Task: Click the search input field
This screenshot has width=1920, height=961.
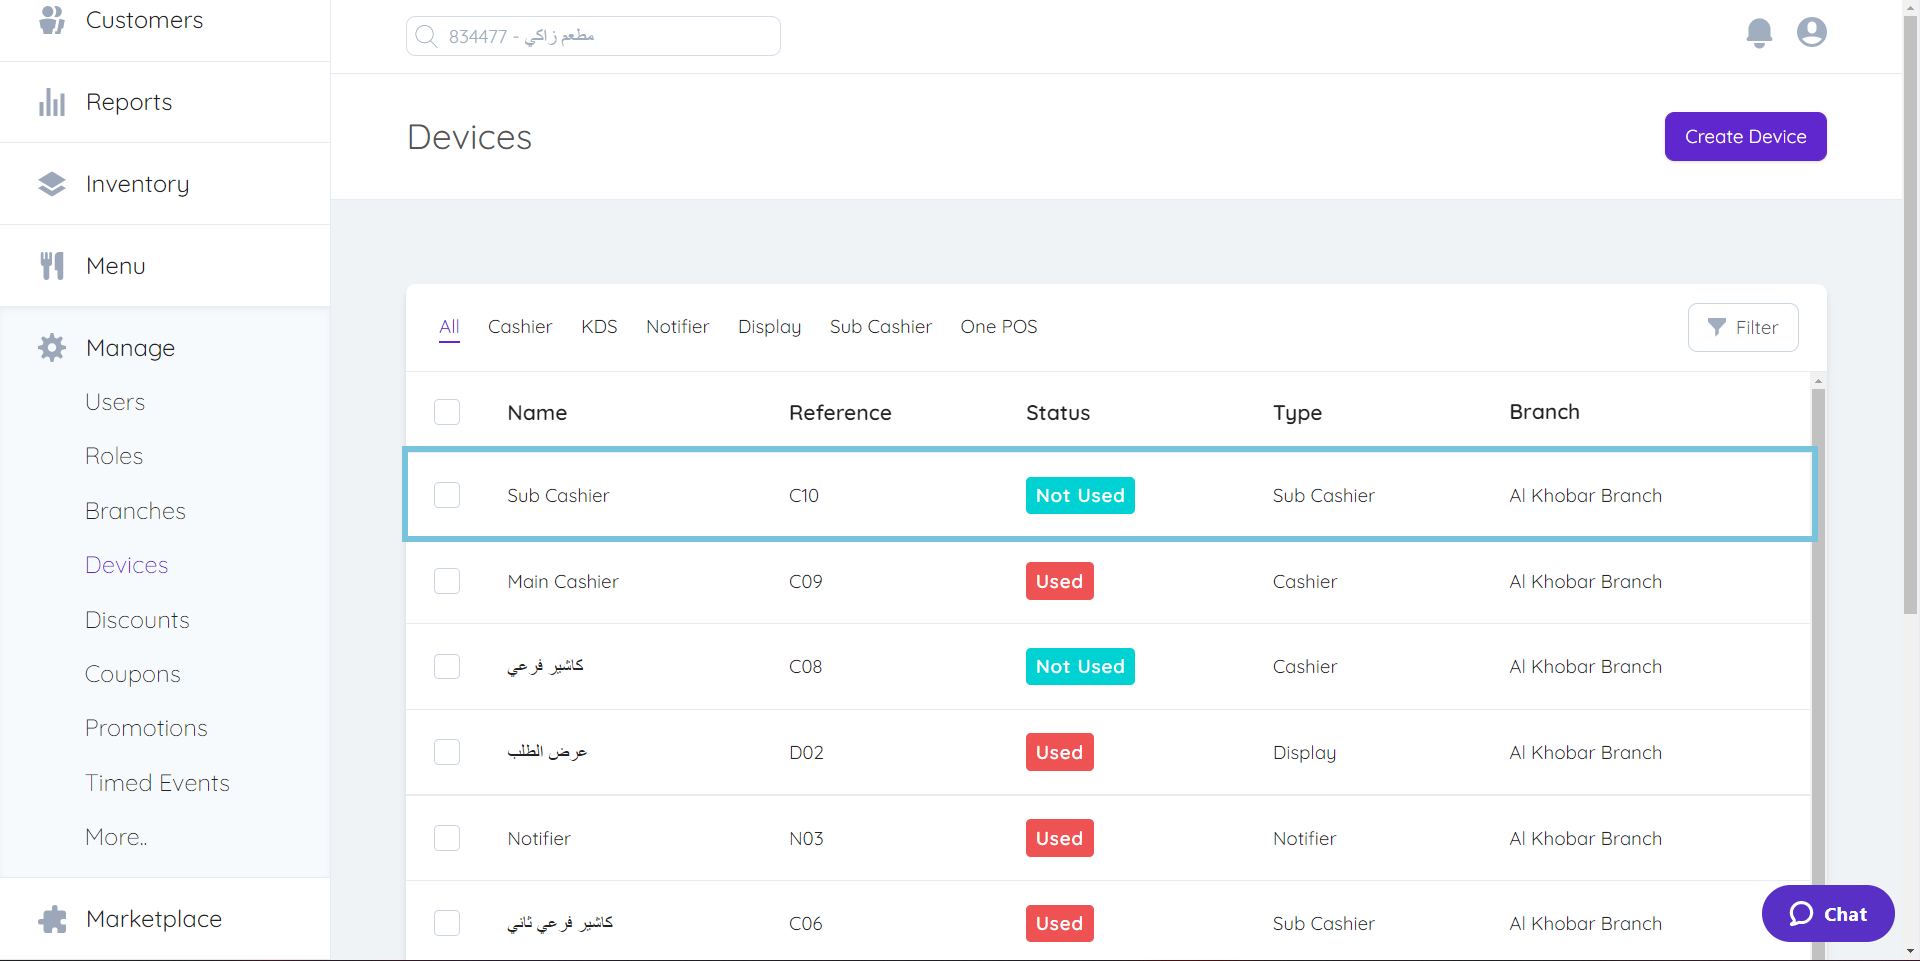Action: tap(593, 36)
